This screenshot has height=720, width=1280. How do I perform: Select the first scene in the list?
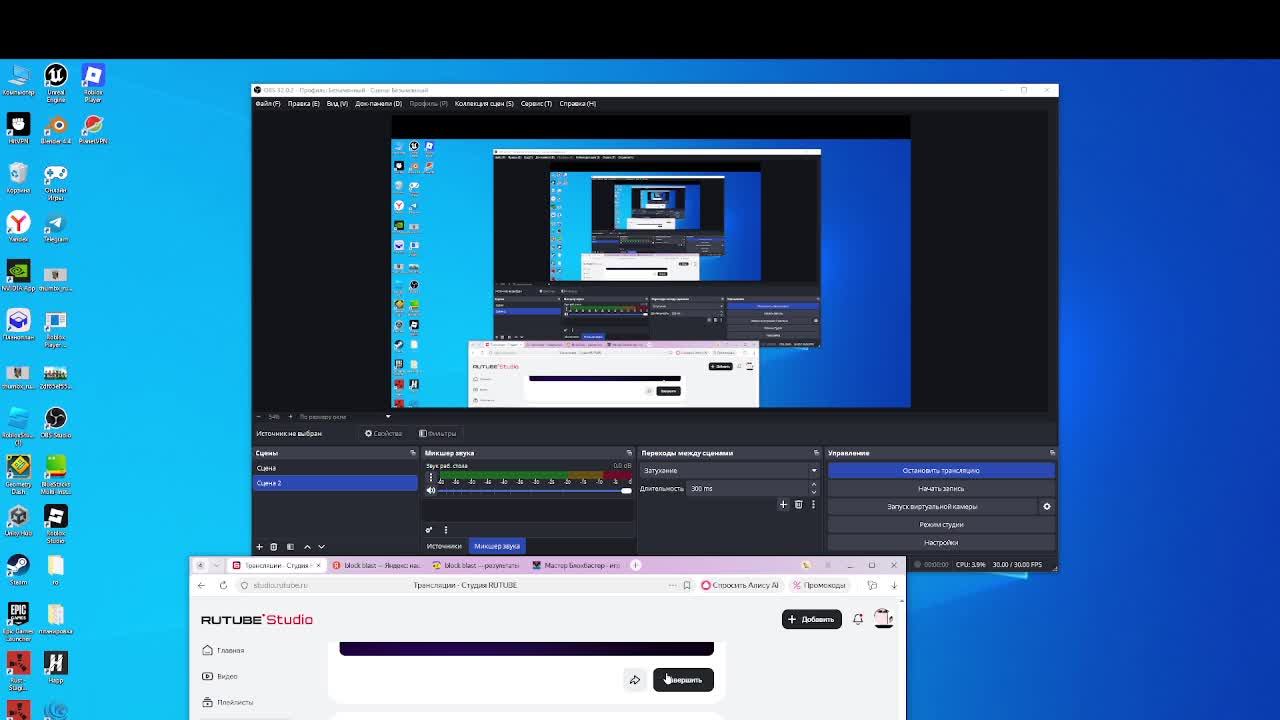[x=335, y=468]
